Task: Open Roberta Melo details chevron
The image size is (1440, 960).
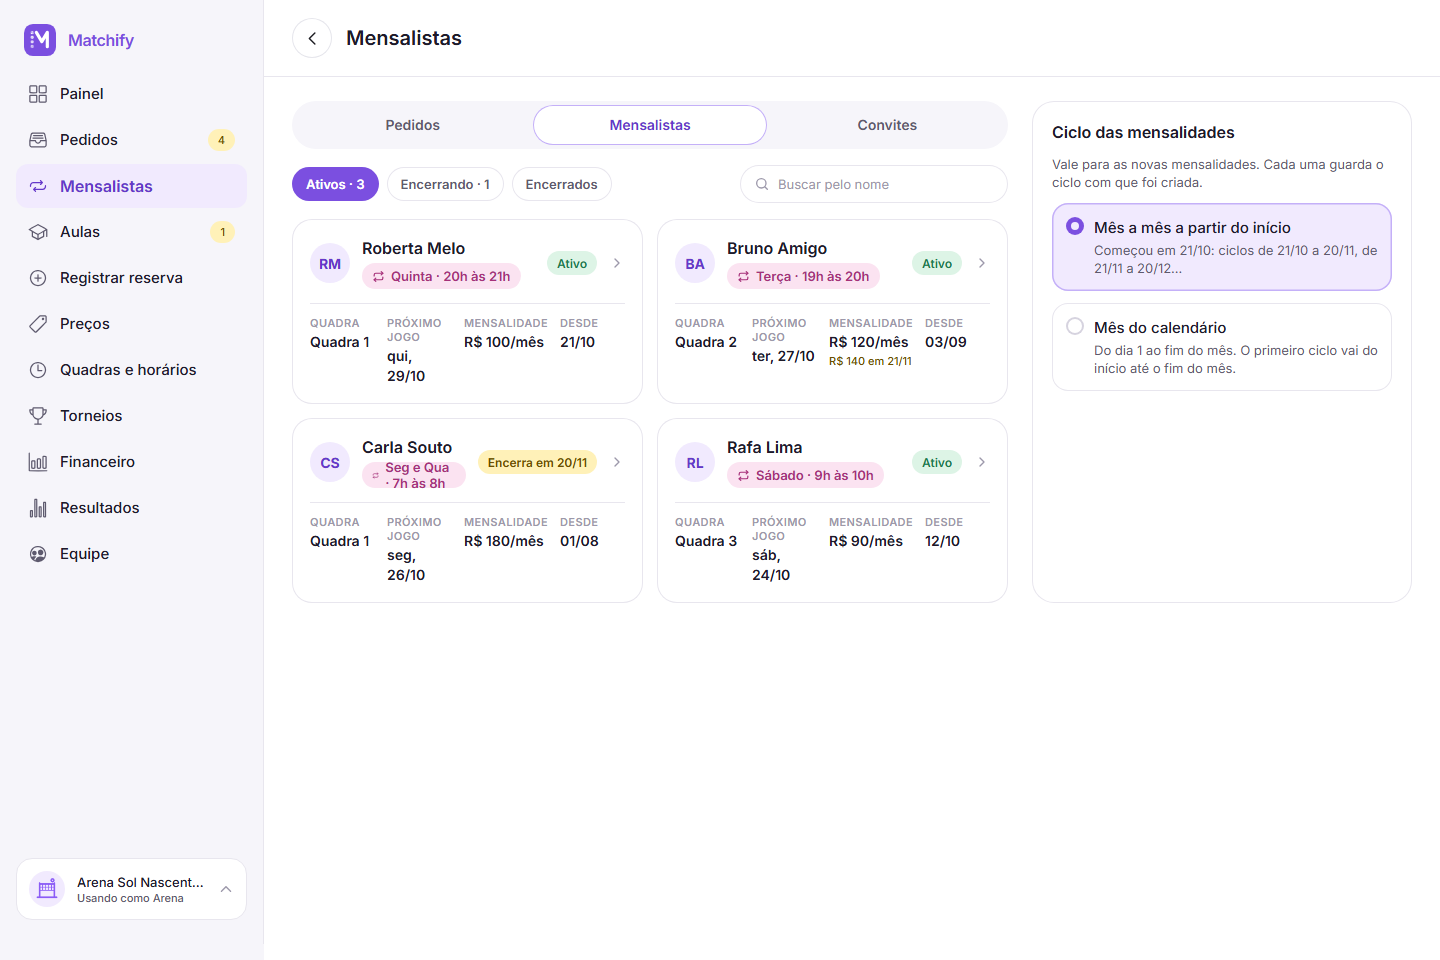Action: tap(617, 263)
